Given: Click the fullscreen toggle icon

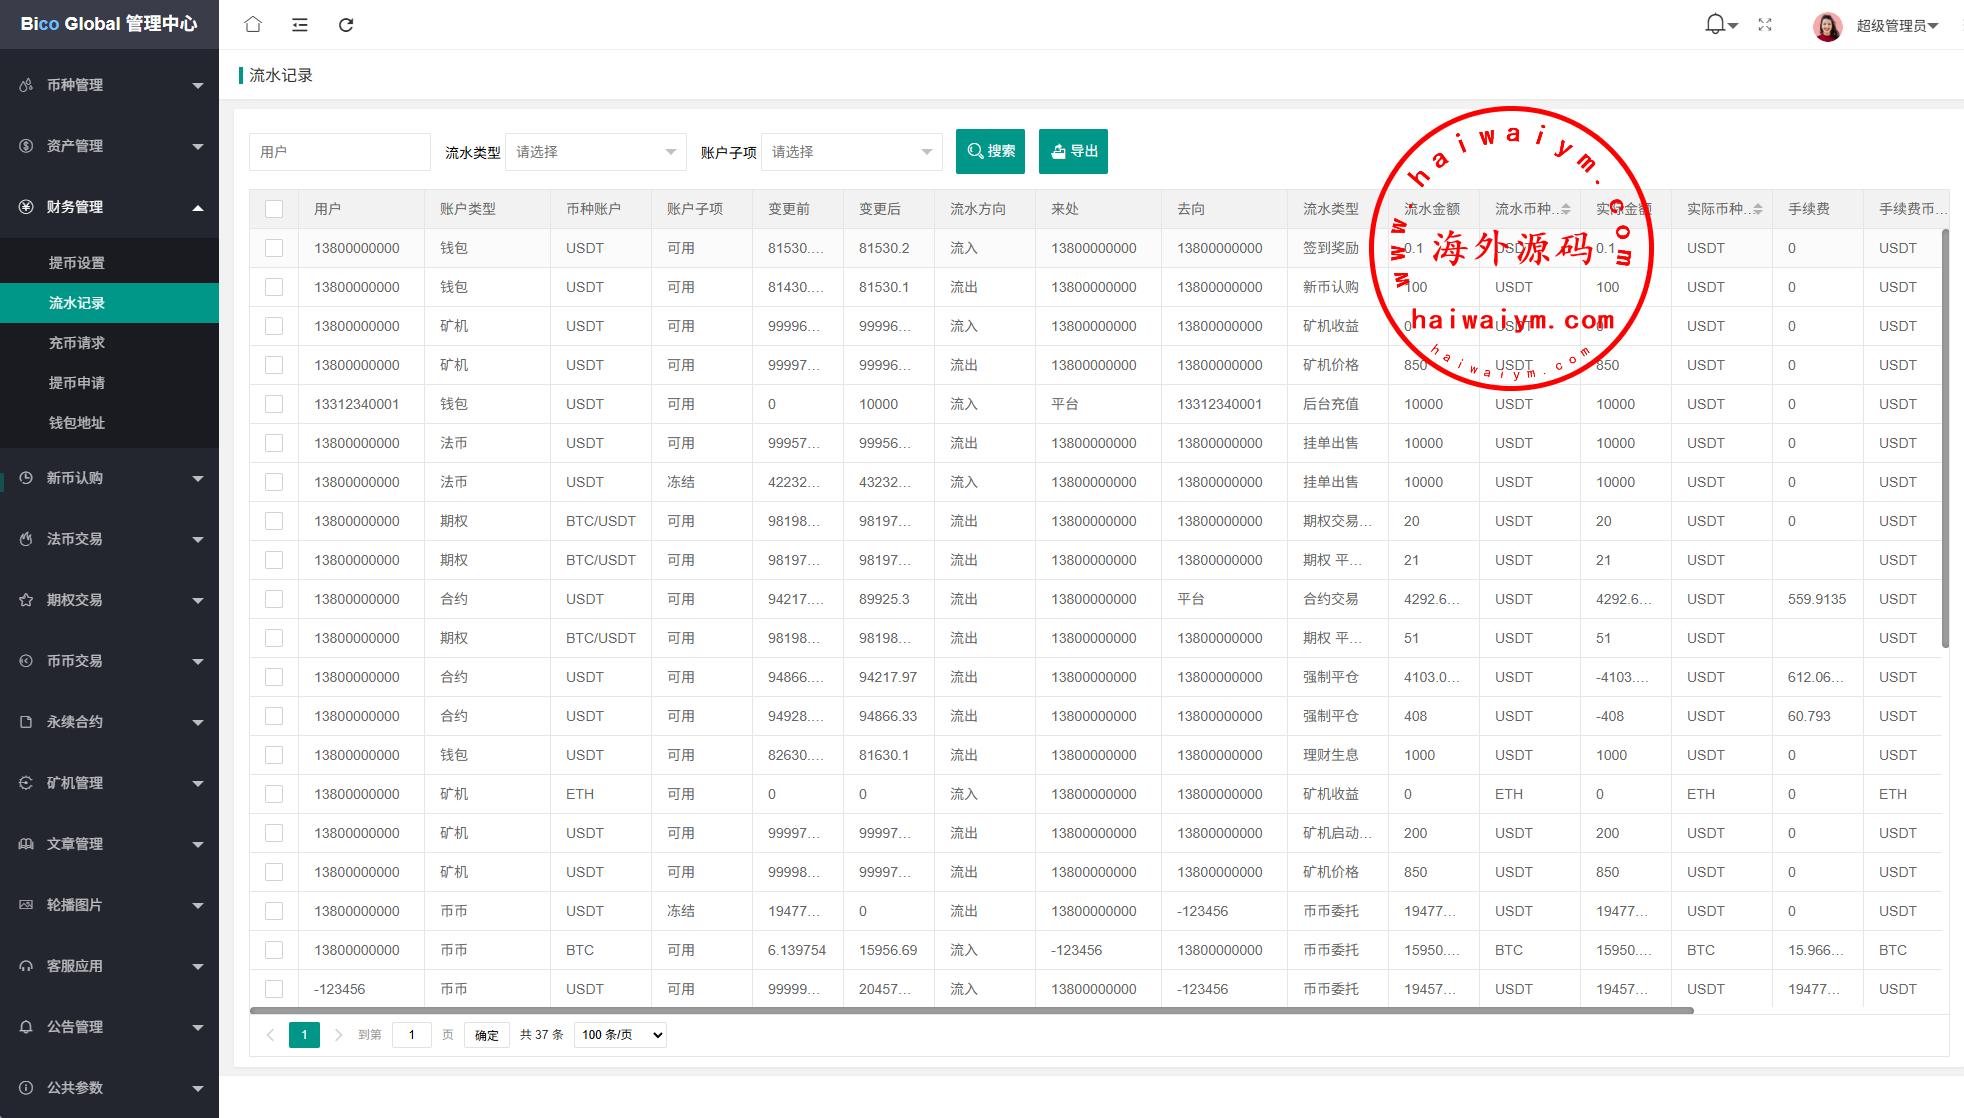Looking at the screenshot, I should tap(1765, 24).
